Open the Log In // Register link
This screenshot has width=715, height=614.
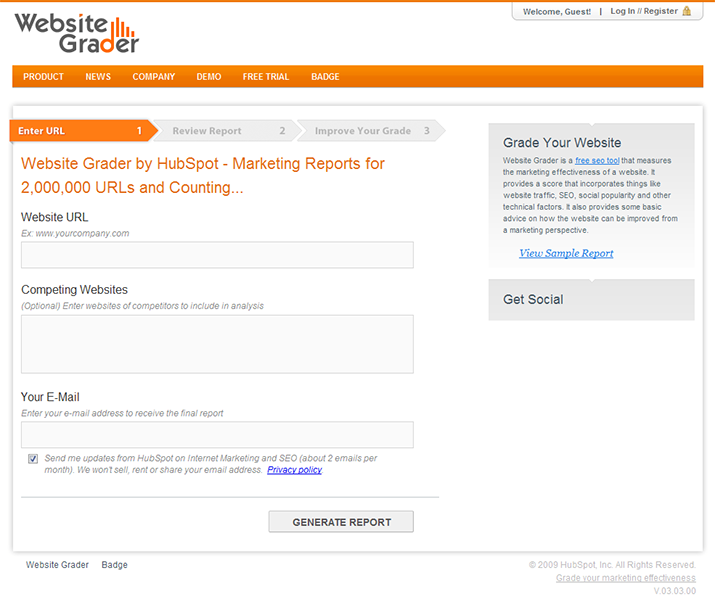point(644,11)
